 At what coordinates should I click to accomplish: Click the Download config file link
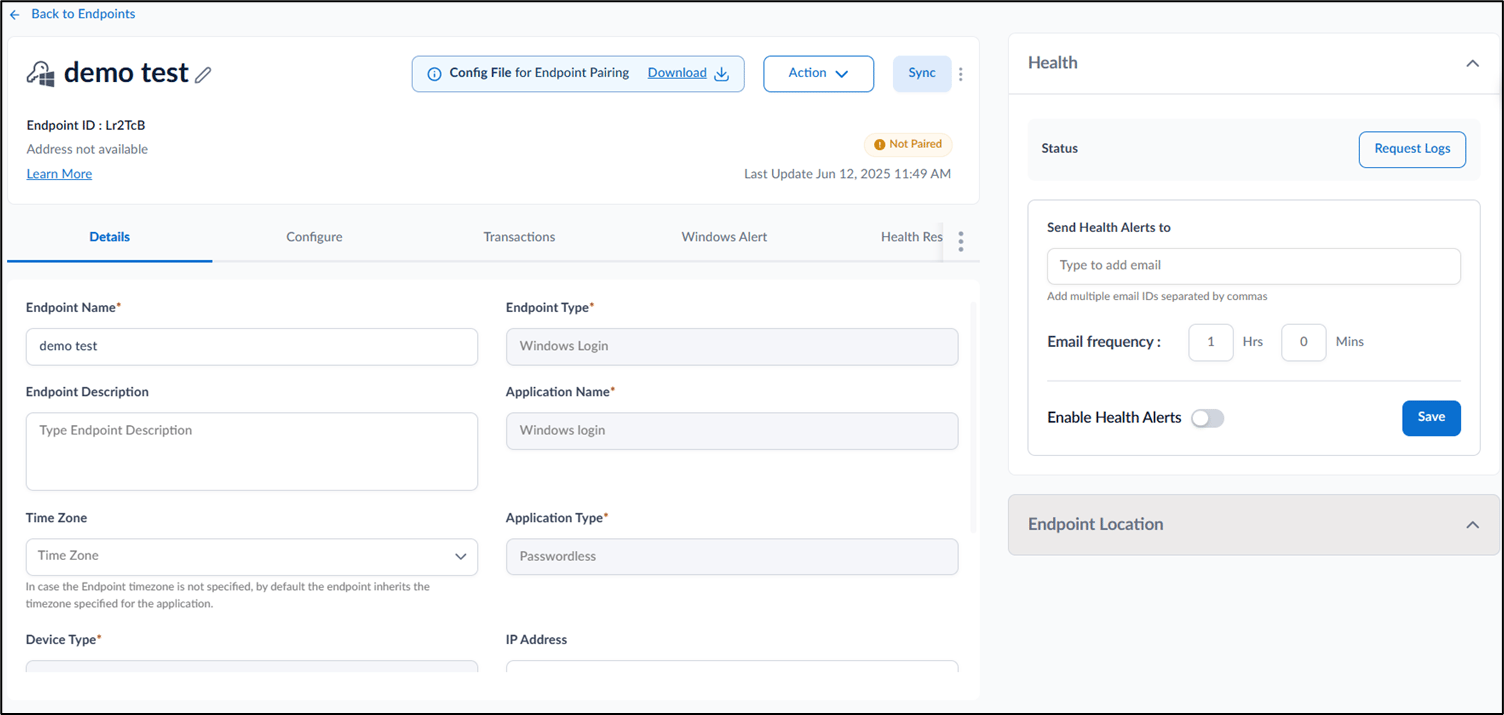(x=677, y=73)
